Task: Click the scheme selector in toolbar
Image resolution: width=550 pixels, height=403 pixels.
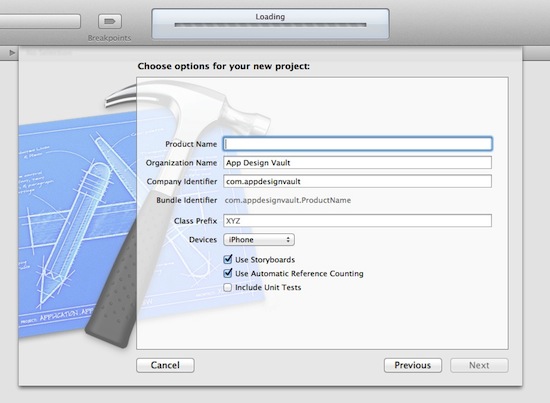Action: (40, 21)
